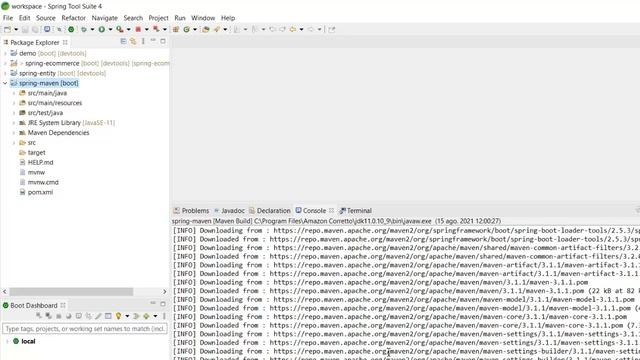
Task: Maximize the Package Explorer panel
Action: 163,41
